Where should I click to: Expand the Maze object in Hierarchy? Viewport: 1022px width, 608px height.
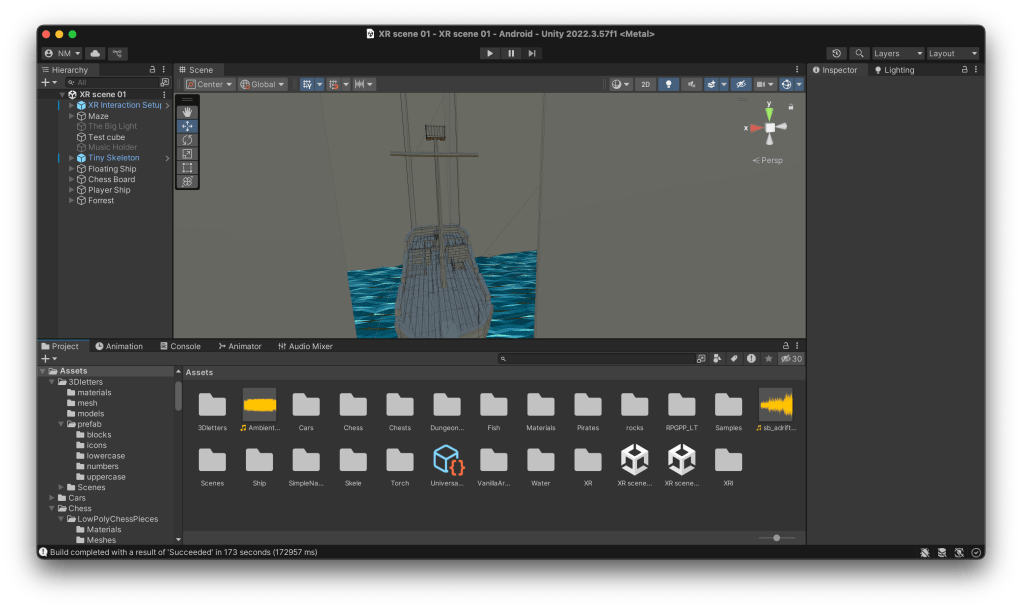point(71,116)
